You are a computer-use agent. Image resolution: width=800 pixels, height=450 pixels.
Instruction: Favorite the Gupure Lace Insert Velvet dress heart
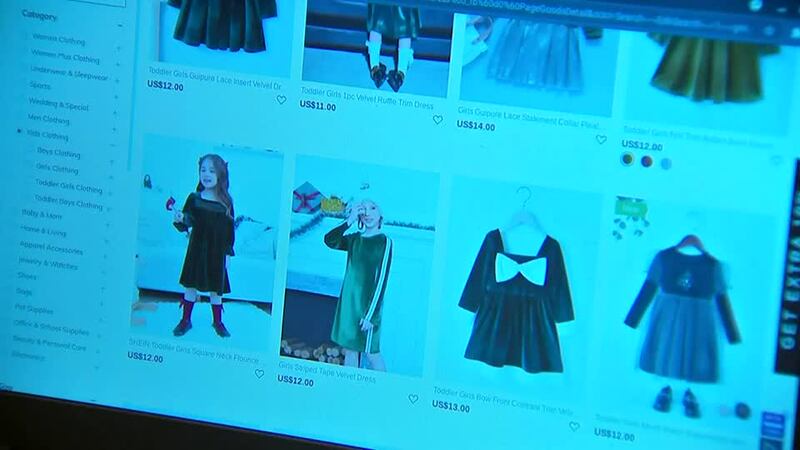coord(281,100)
